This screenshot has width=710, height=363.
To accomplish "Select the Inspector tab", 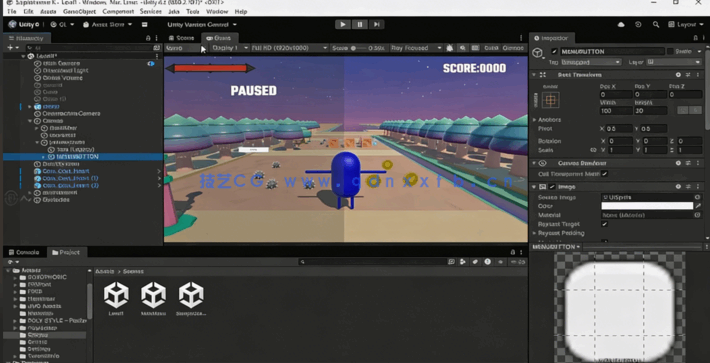I will (552, 38).
